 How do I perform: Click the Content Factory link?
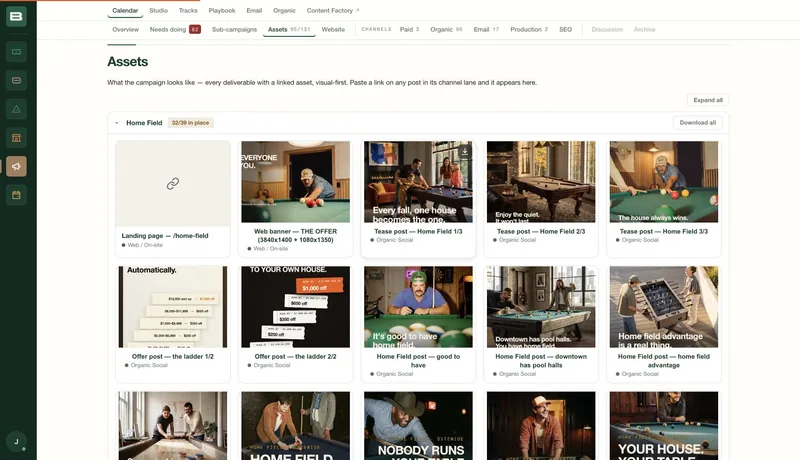330,10
